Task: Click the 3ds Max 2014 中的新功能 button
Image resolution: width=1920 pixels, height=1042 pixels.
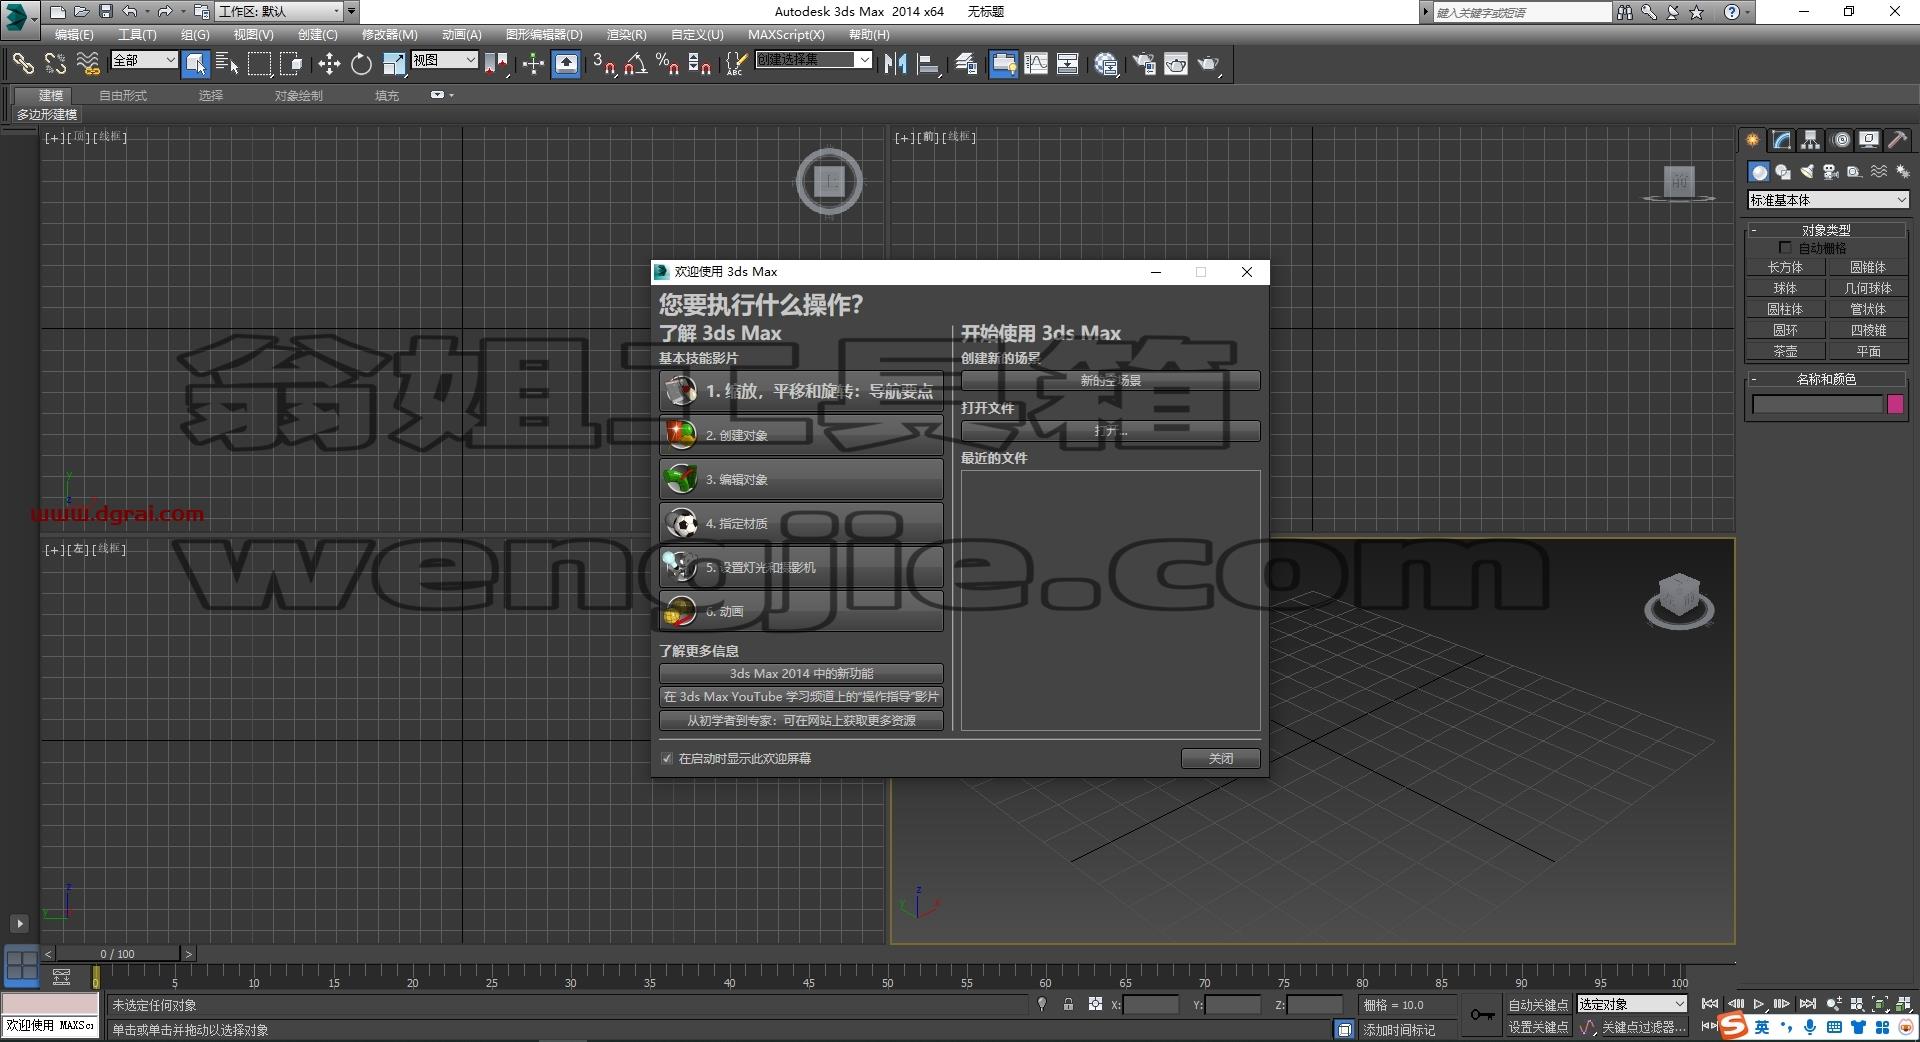Action: point(801,673)
